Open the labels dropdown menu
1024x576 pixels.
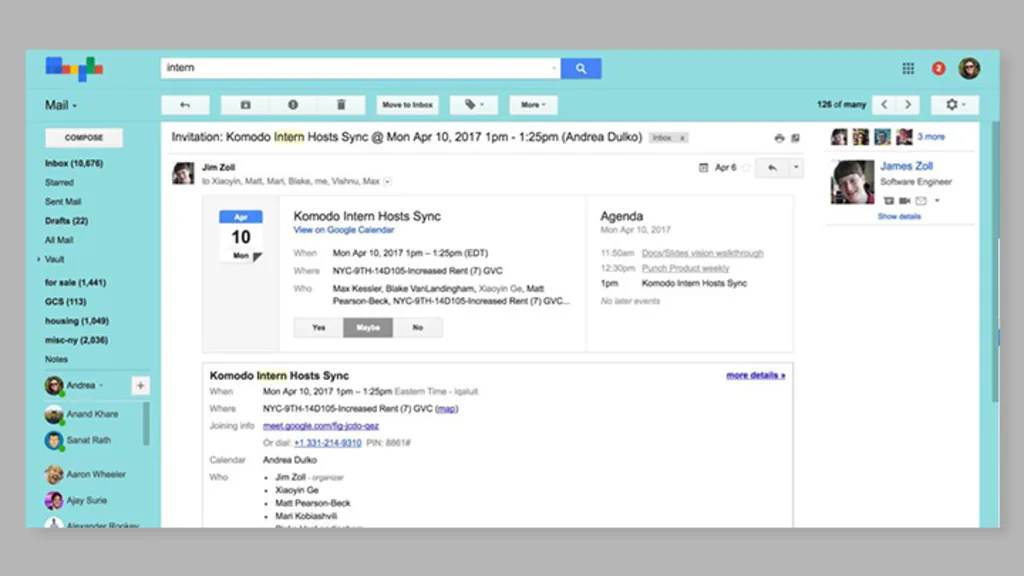pyautogui.click(x=474, y=104)
